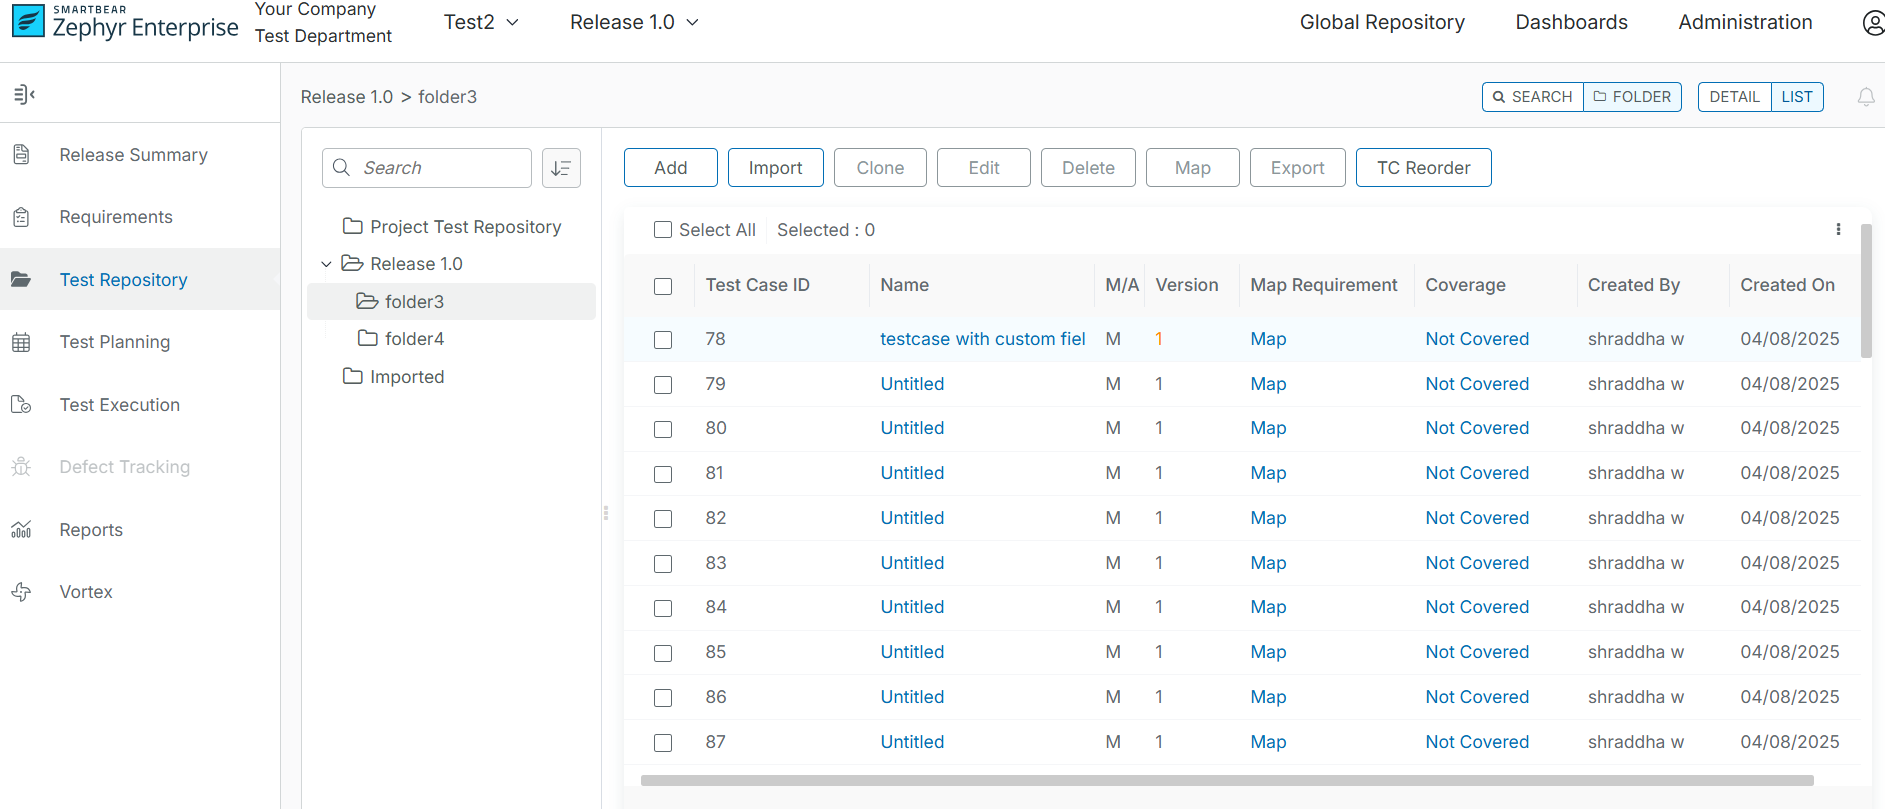1885x809 pixels.
Task: Collapse the left sidebar navigation icon
Action: coord(24,95)
